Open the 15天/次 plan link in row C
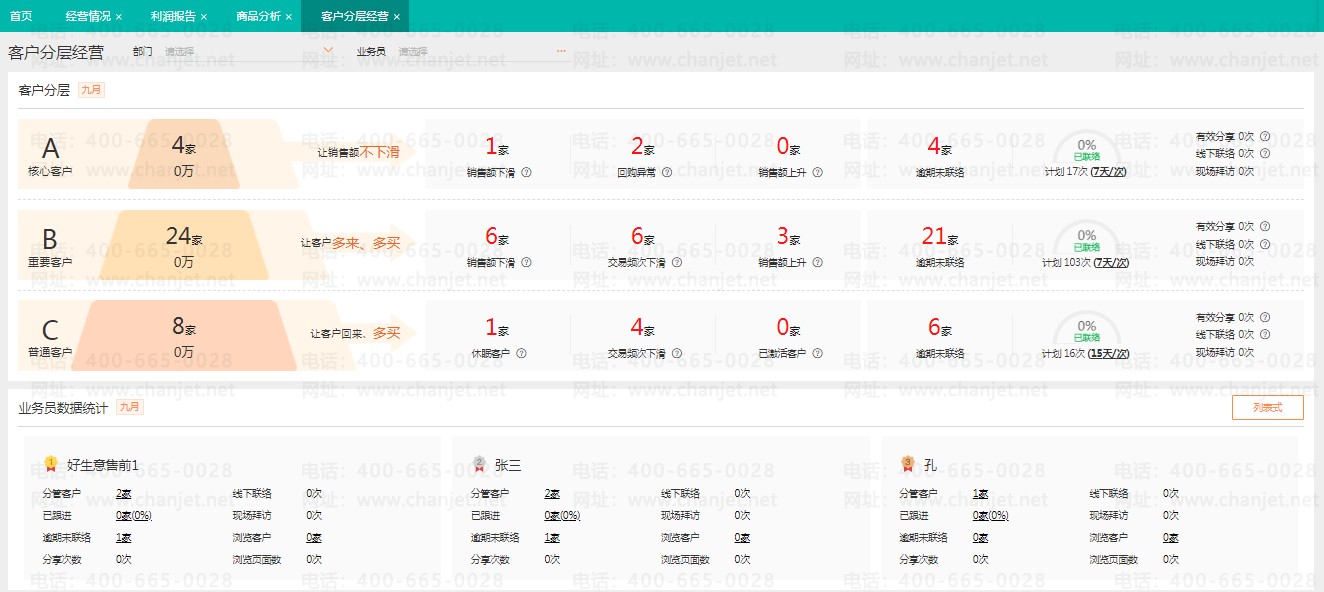 coord(1109,353)
